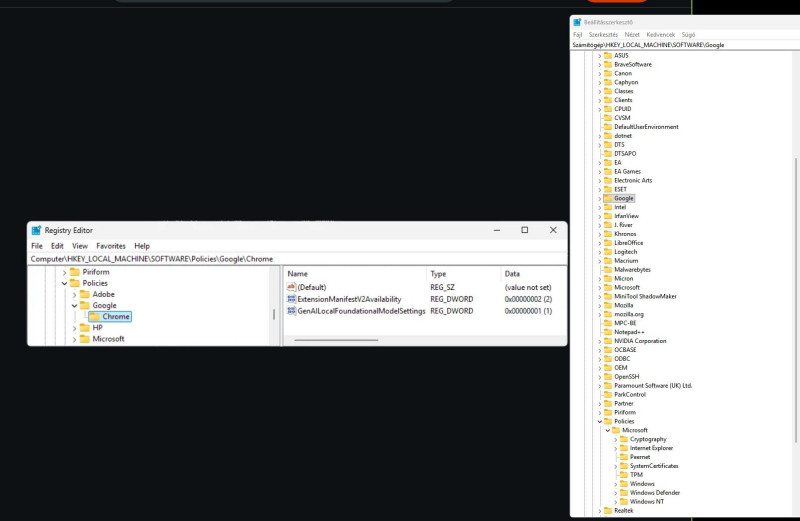This screenshot has width=800, height=521.
Task: Open the Fájl menu in Hungarian registry editor
Action: point(577,35)
